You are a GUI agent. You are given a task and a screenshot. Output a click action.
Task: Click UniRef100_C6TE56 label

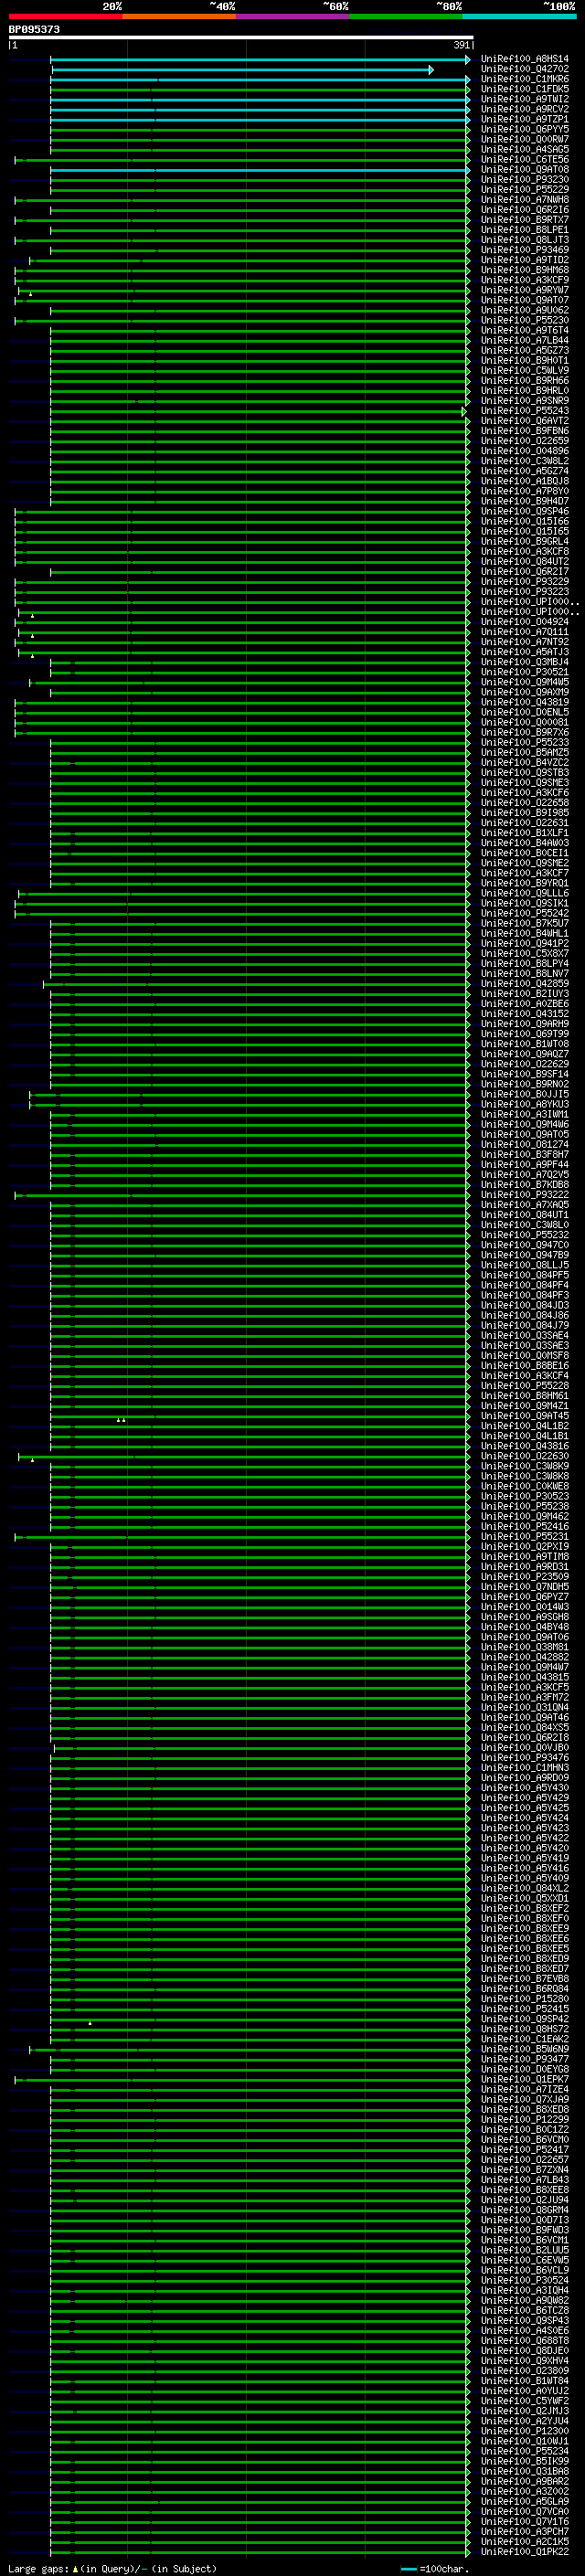(x=524, y=159)
